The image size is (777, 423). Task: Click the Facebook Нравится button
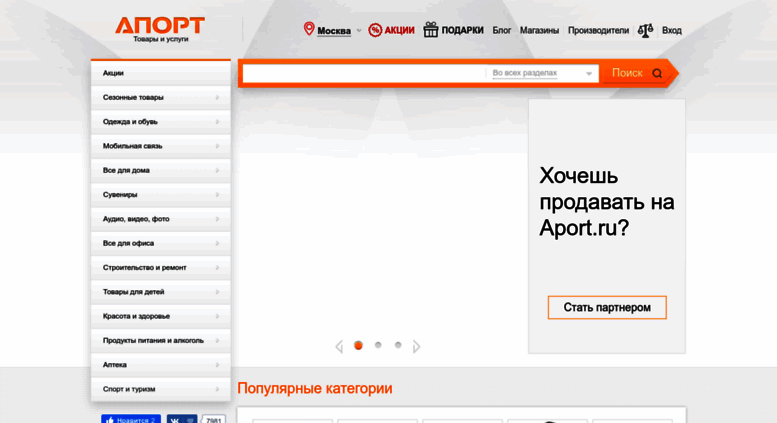point(131,419)
